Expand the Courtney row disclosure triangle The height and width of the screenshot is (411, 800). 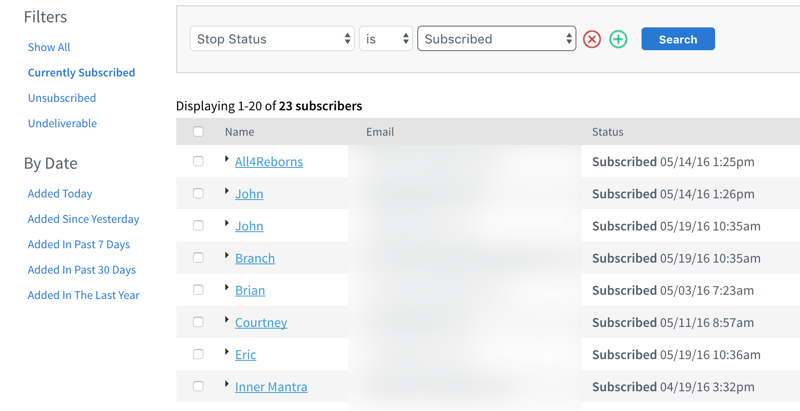pyautogui.click(x=227, y=320)
